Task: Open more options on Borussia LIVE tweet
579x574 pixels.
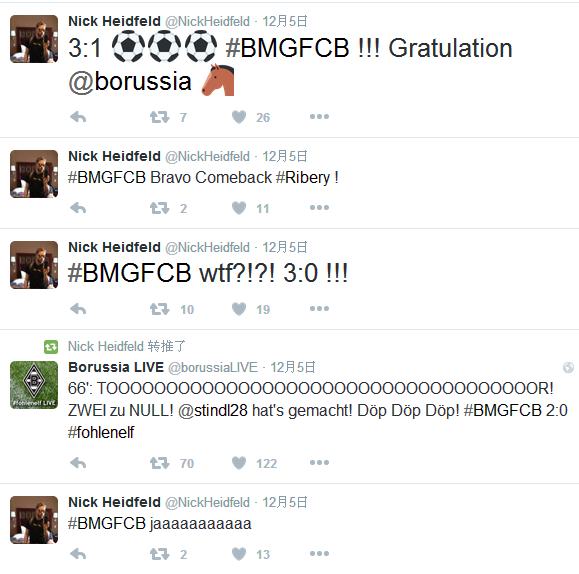Action: point(319,462)
